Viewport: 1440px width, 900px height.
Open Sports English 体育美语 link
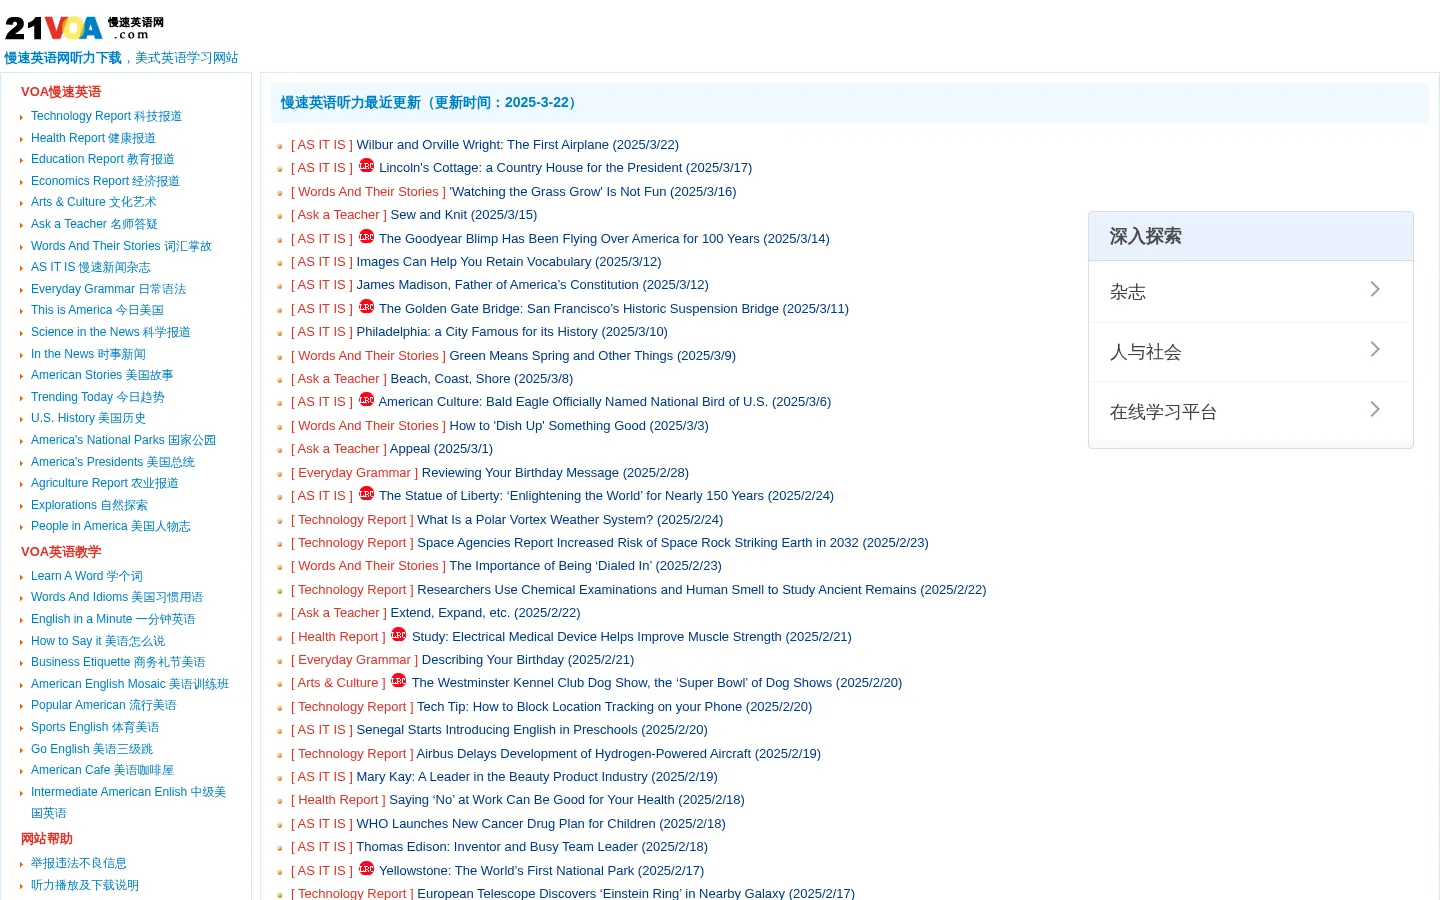95,727
